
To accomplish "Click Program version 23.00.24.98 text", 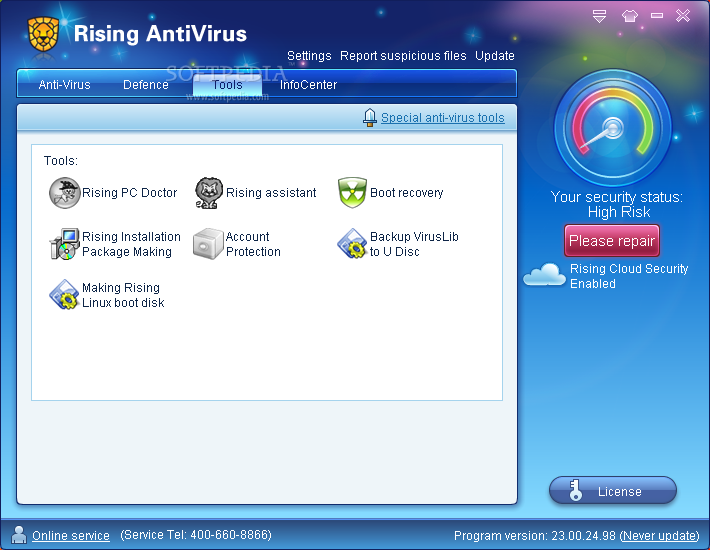I will point(535,536).
